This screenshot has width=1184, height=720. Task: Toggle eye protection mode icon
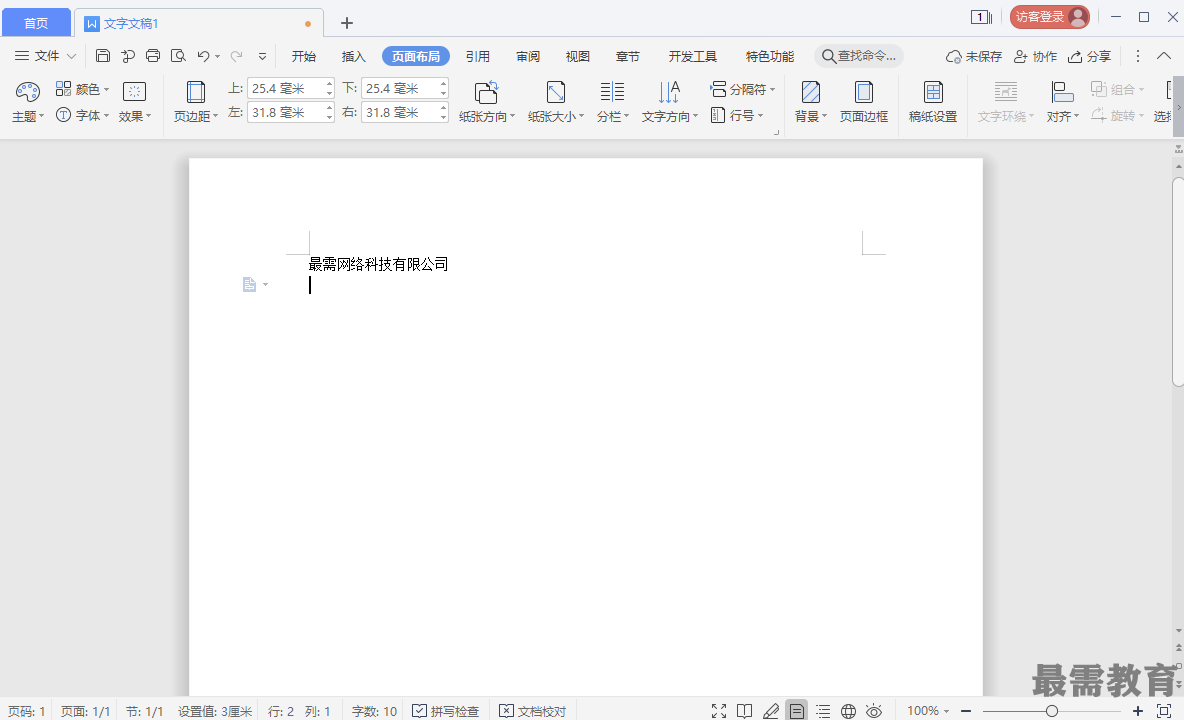point(874,711)
